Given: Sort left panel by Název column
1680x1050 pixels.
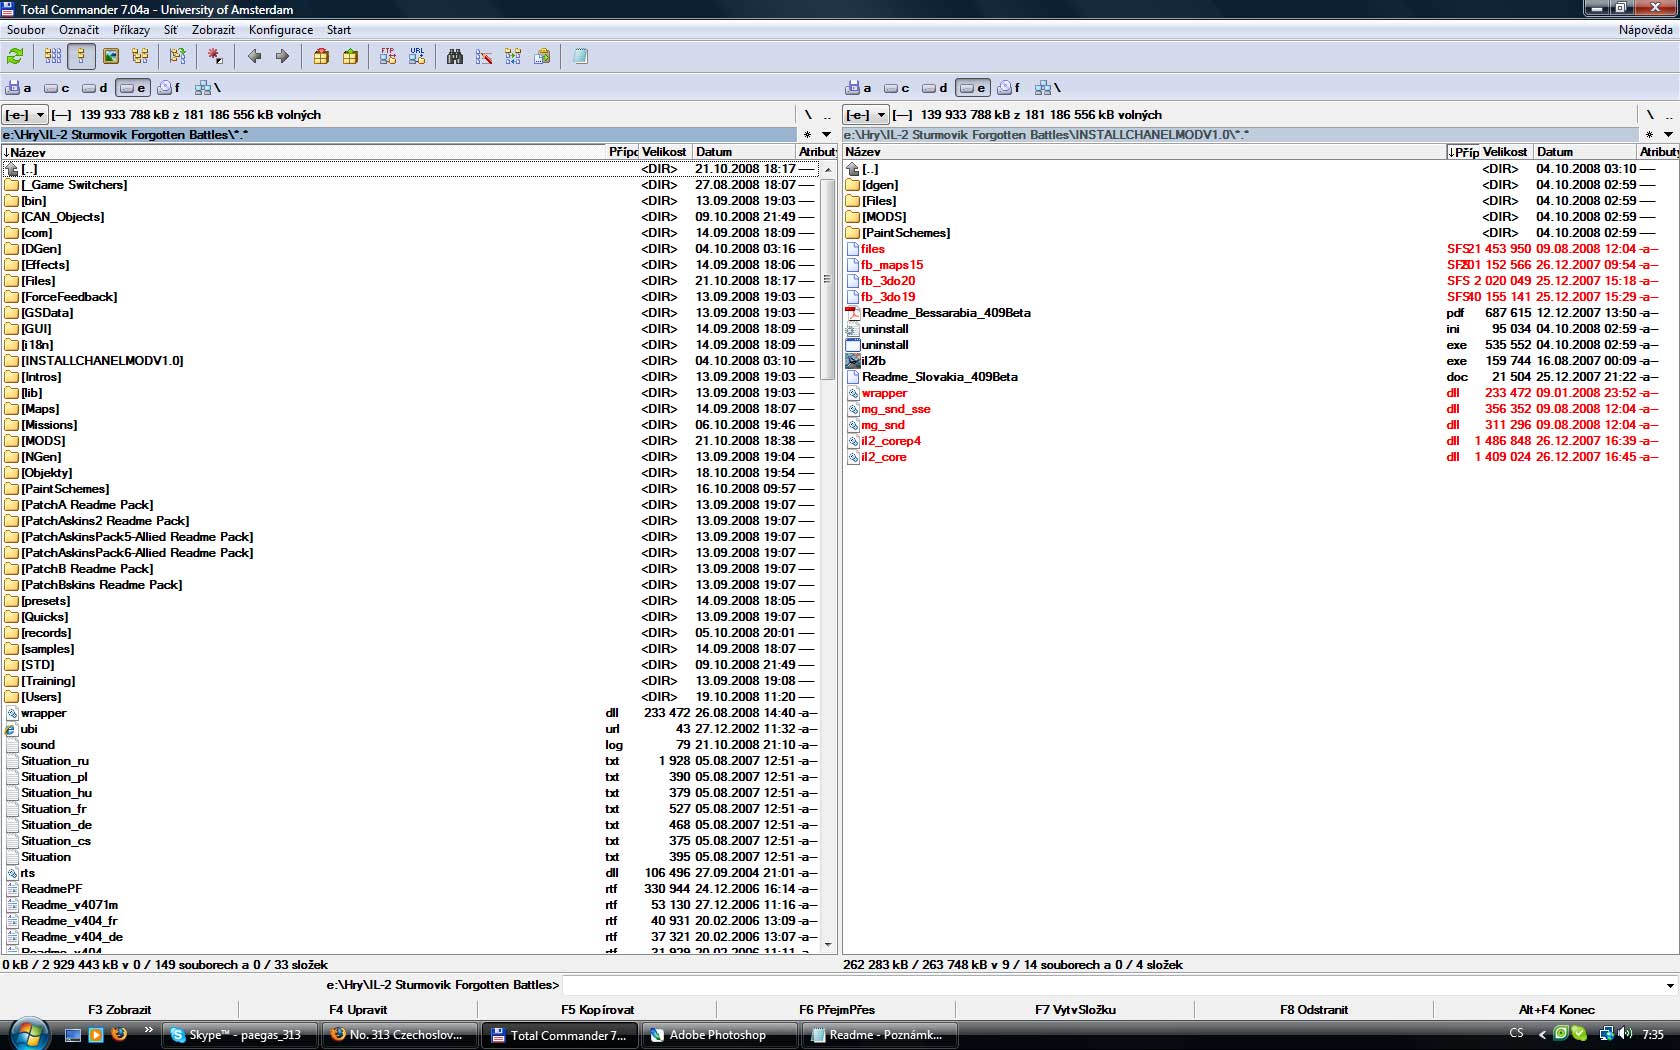Looking at the screenshot, I should click(304, 152).
